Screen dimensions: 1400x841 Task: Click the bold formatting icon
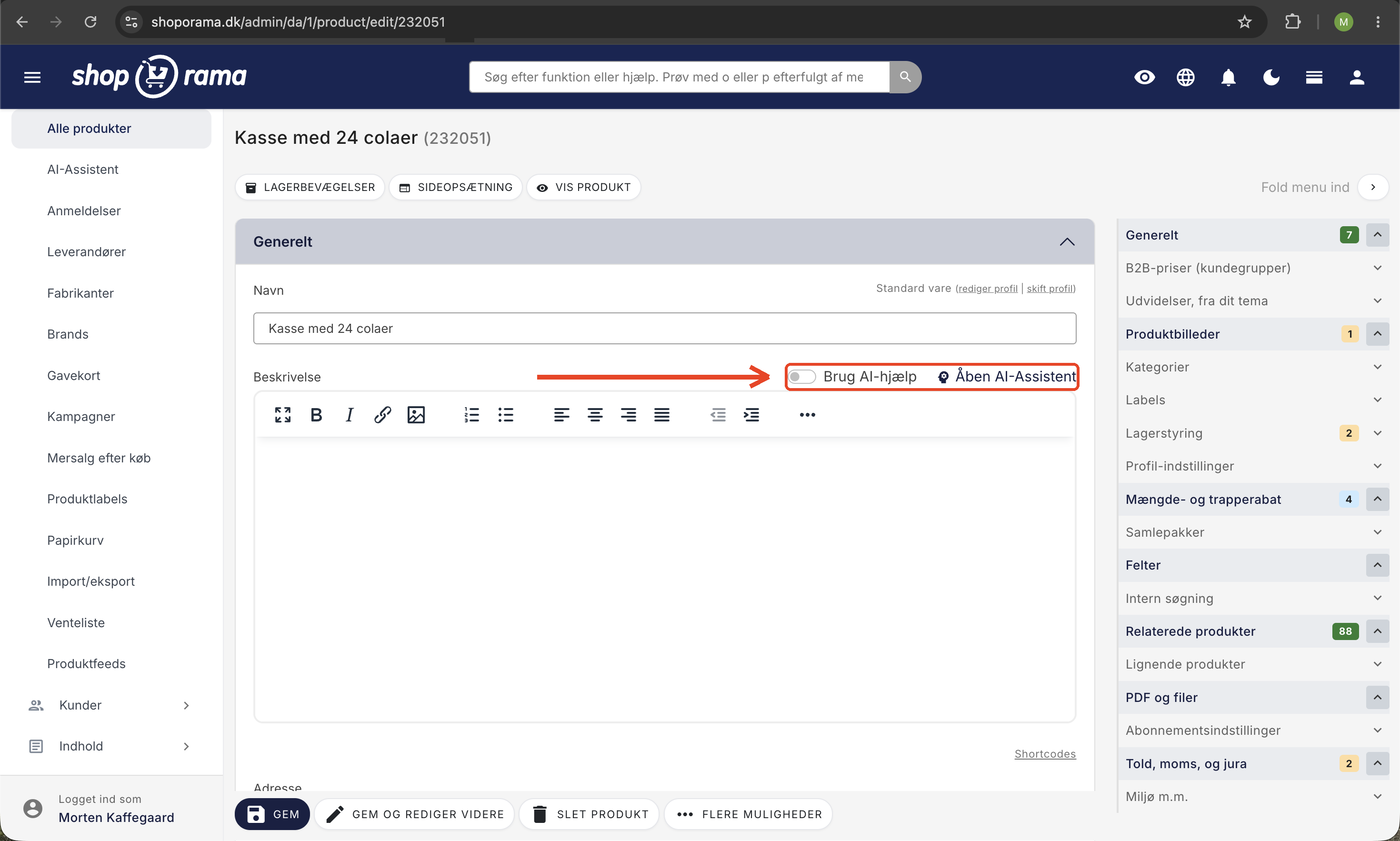tap(316, 415)
